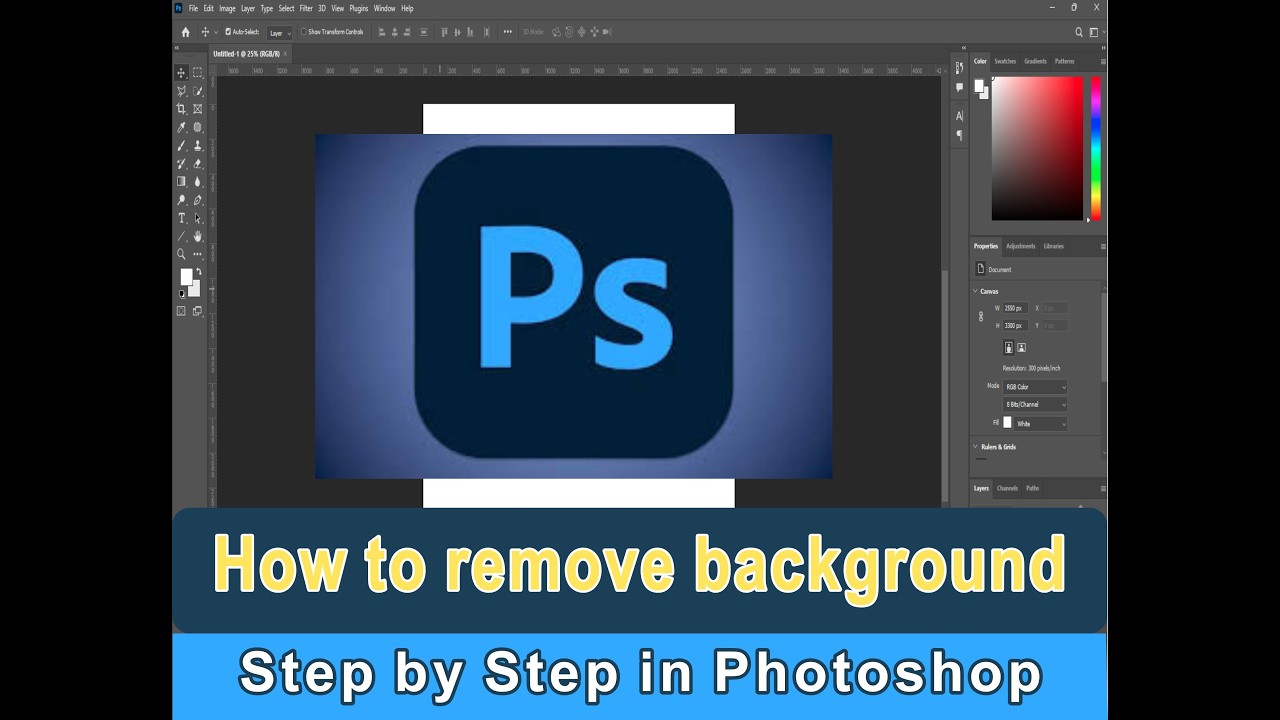
Task: Collapse the Rulers & Grids section
Action: pyautogui.click(x=976, y=447)
